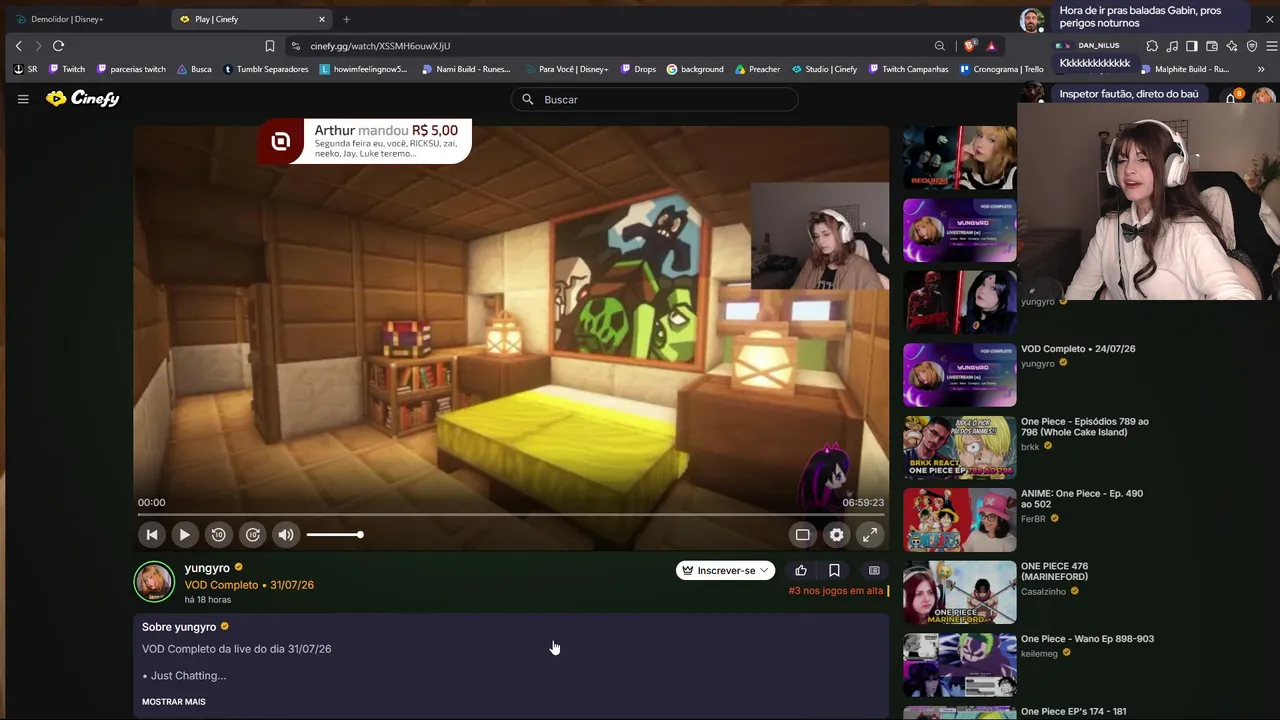Open the Tumblr Separadores bookmark
Screen dimensions: 1280x720
(266, 69)
